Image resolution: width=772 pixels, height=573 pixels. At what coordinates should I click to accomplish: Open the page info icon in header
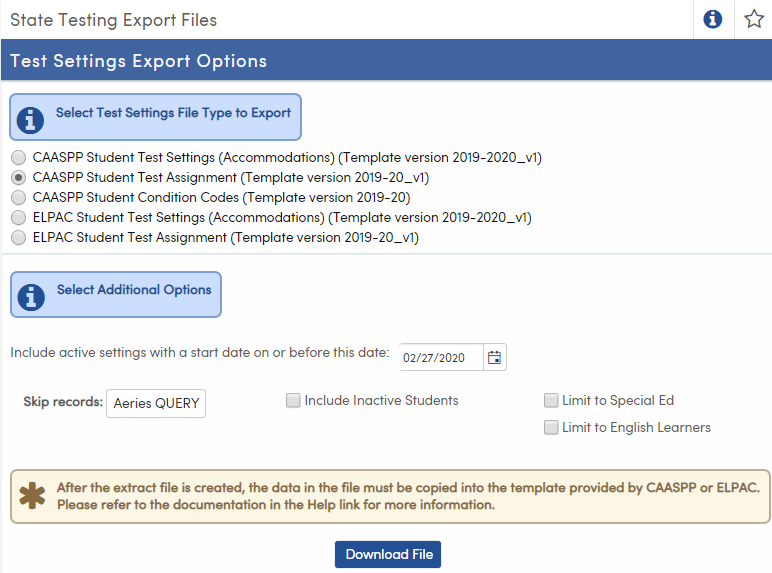point(712,19)
